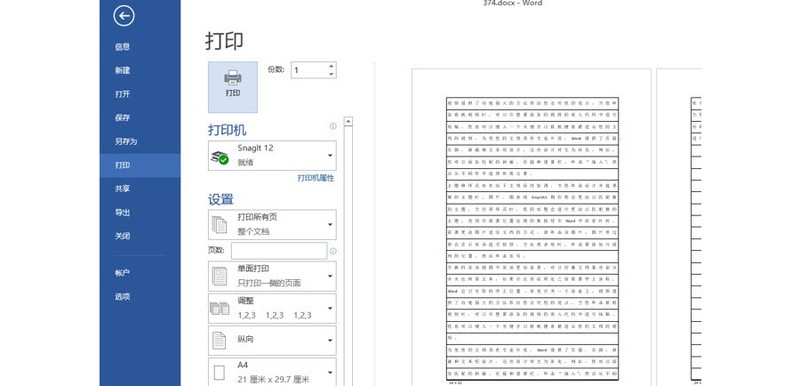Increase copies with the up arrow
This screenshot has height=386, width=800.
tap(331, 66)
